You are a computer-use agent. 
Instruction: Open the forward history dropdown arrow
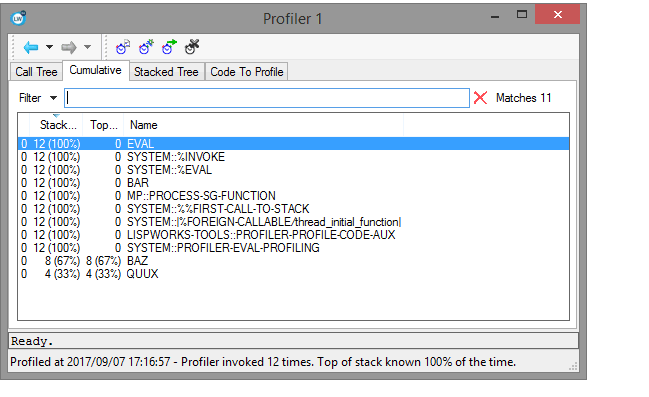point(87,47)
